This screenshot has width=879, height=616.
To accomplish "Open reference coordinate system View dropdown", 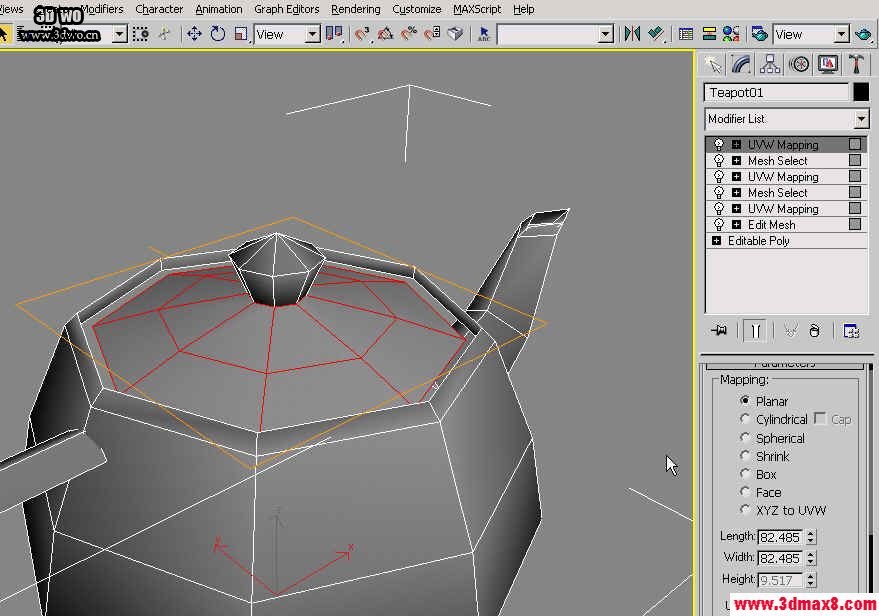I will pyautogui.click(x=312, y=35).
